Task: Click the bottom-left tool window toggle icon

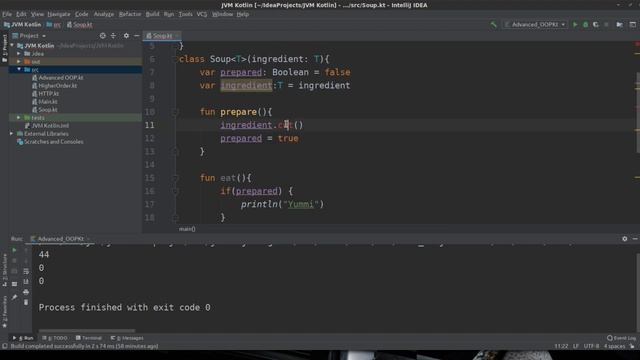Action: coord(4,347)
